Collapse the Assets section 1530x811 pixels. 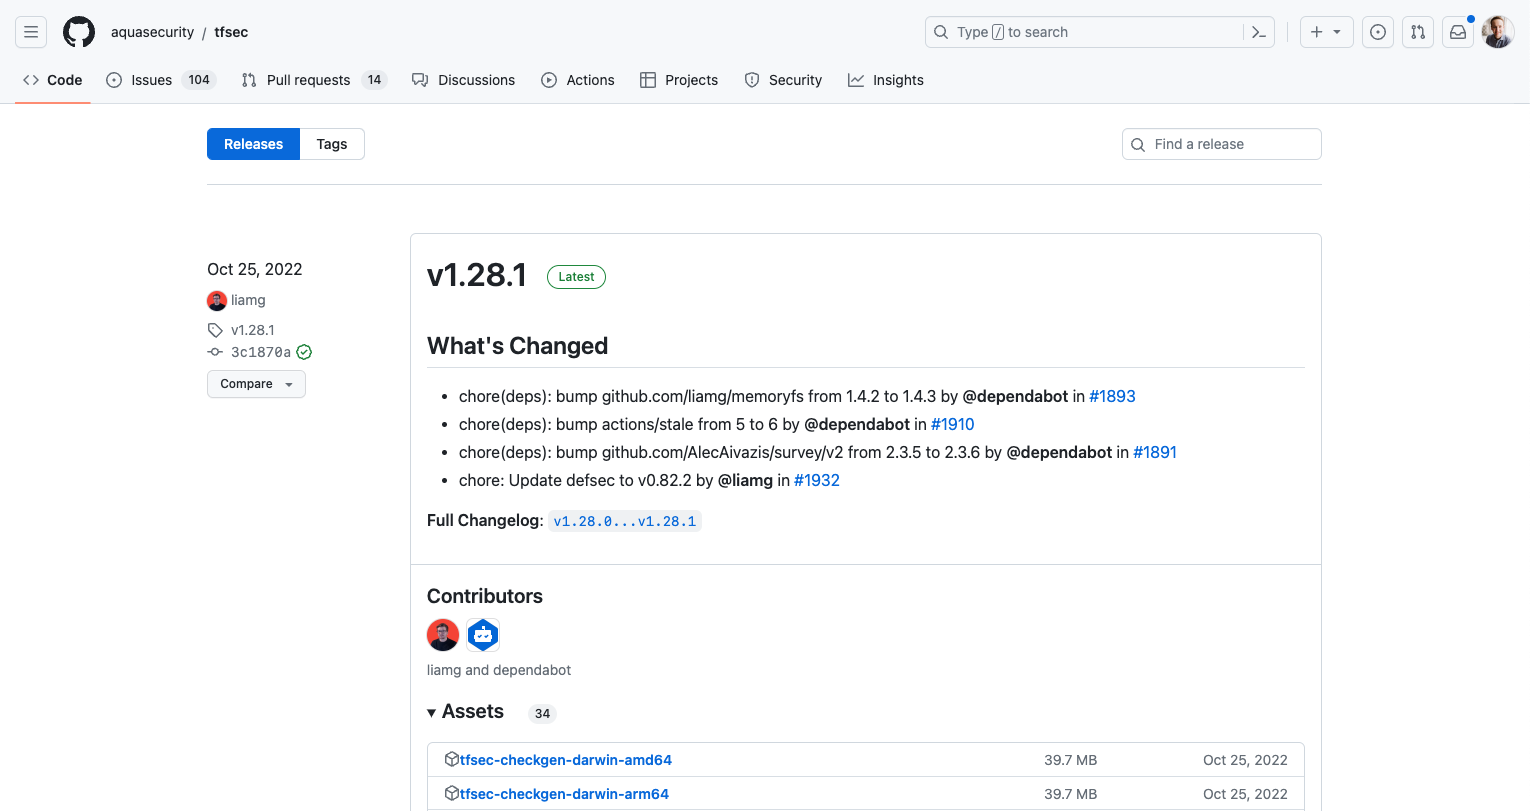(x=433, y=712)
